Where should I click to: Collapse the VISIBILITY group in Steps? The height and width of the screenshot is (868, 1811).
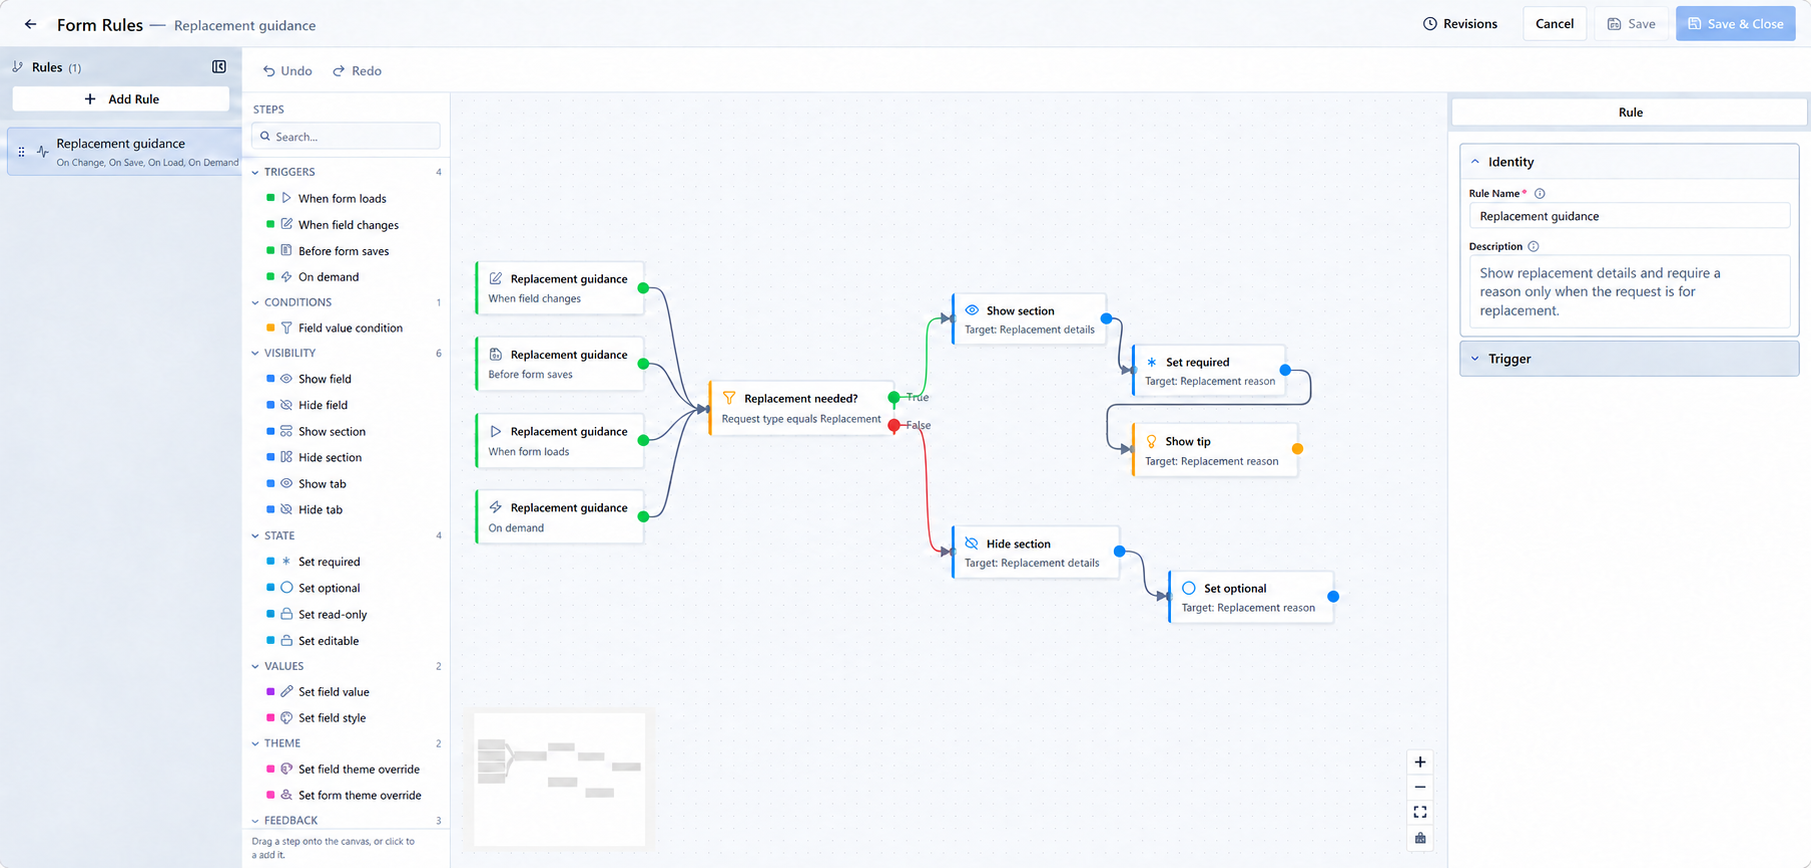click(255, 353)
